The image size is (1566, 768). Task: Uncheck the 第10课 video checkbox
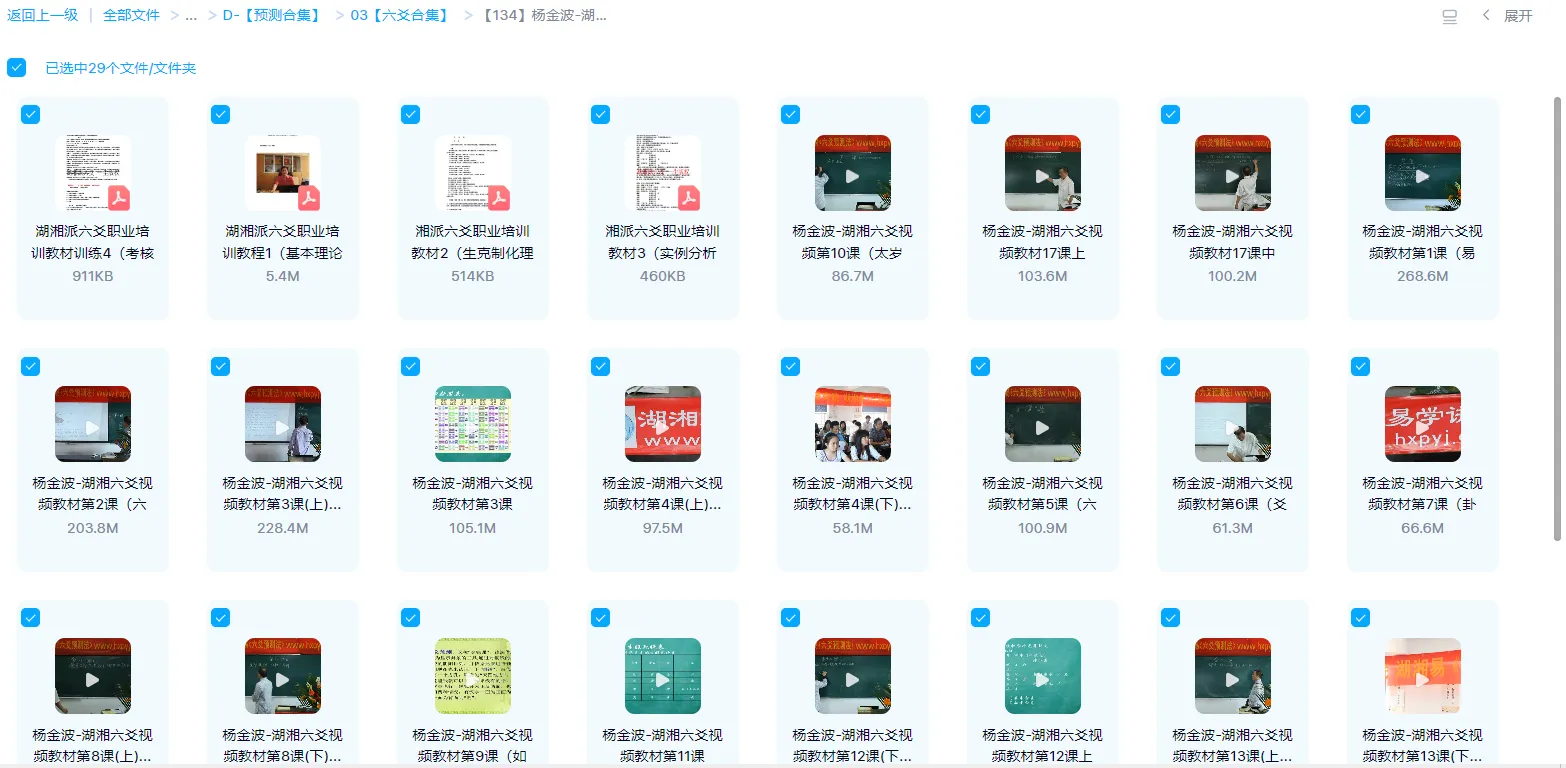[x=790, y=114]
